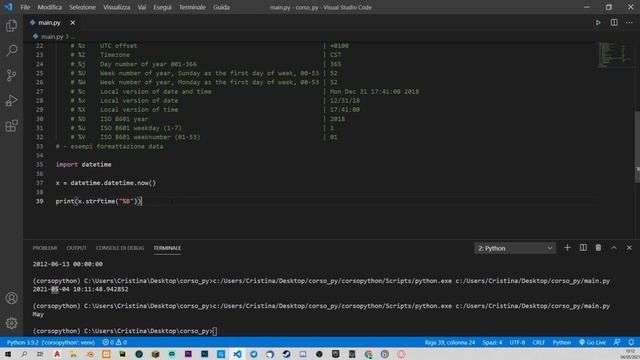Open the File menu

(25, 7)
